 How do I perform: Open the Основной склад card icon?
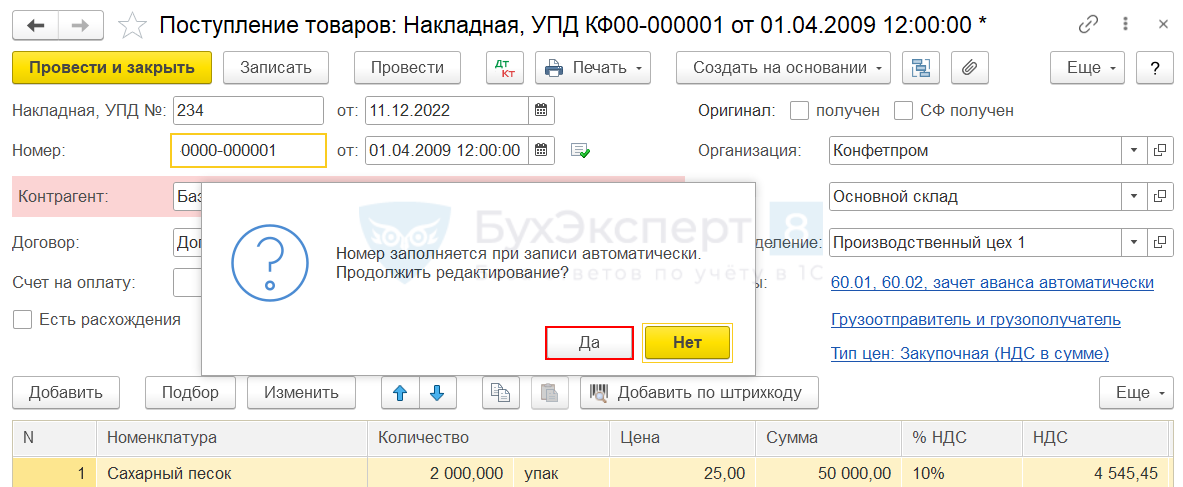click(x=1159, y=197)
